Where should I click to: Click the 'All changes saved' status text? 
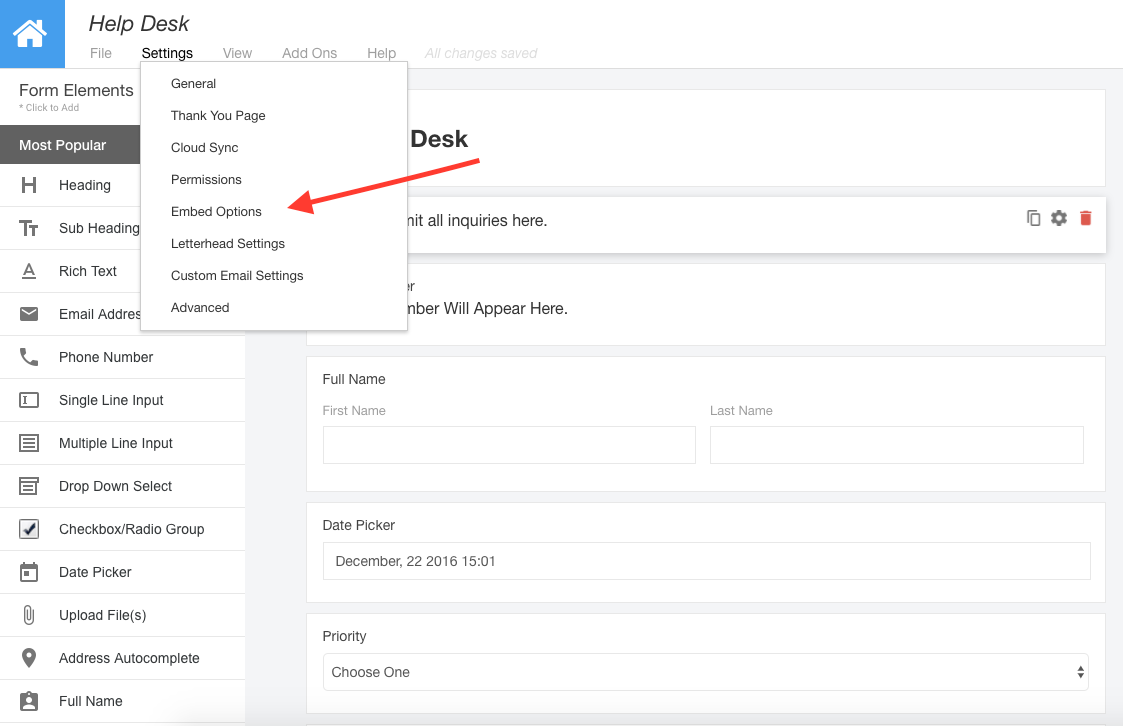pos(481,54)
